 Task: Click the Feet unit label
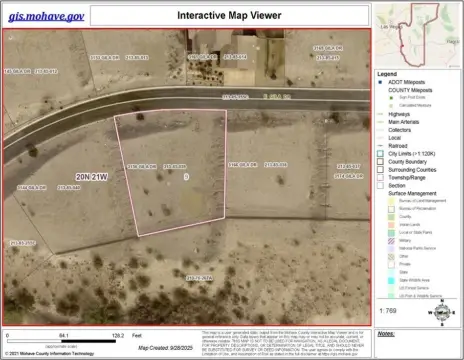137,335
